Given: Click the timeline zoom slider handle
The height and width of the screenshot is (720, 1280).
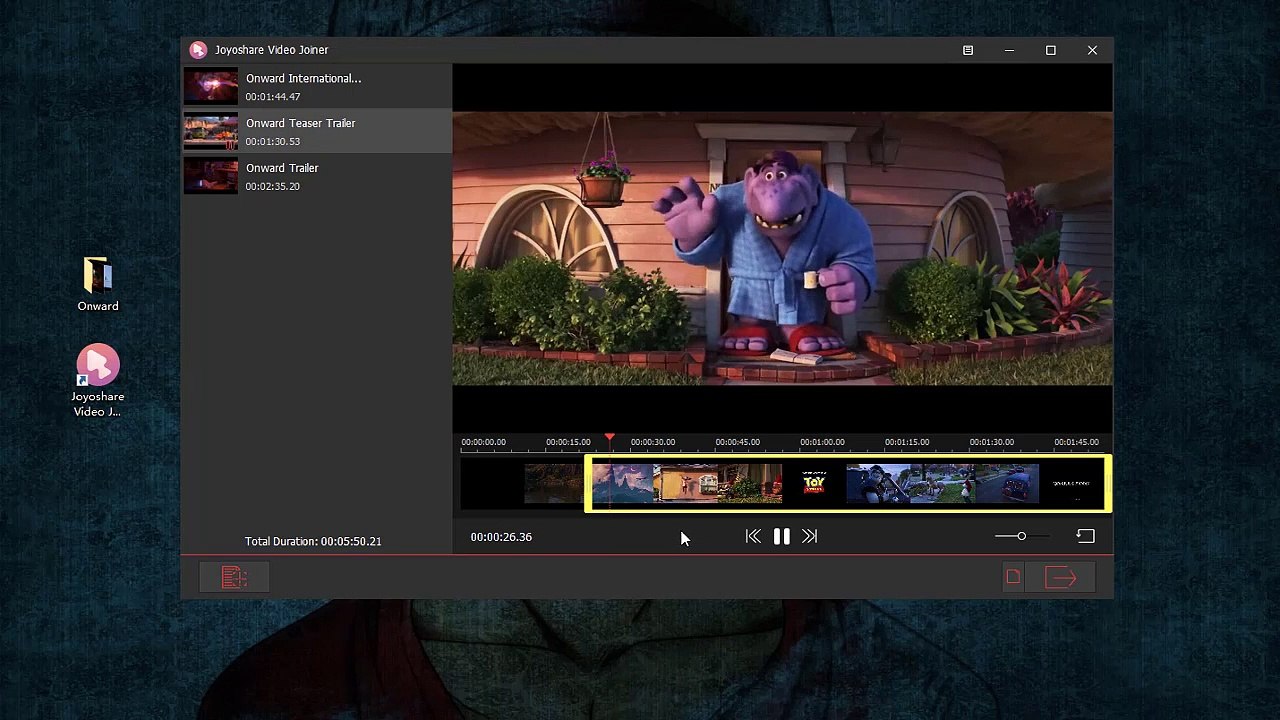Looking at the screenshot, I should click(x=1021, y=536).
